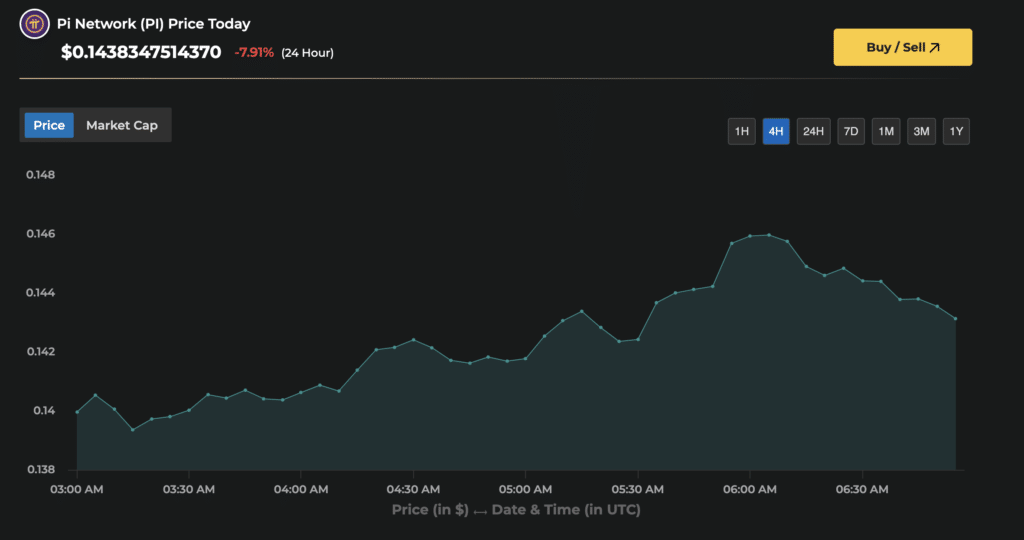Select the 24H time range
Image resolution: width=1024 pixels, height=540 pixels.
(x=814, y=131)
